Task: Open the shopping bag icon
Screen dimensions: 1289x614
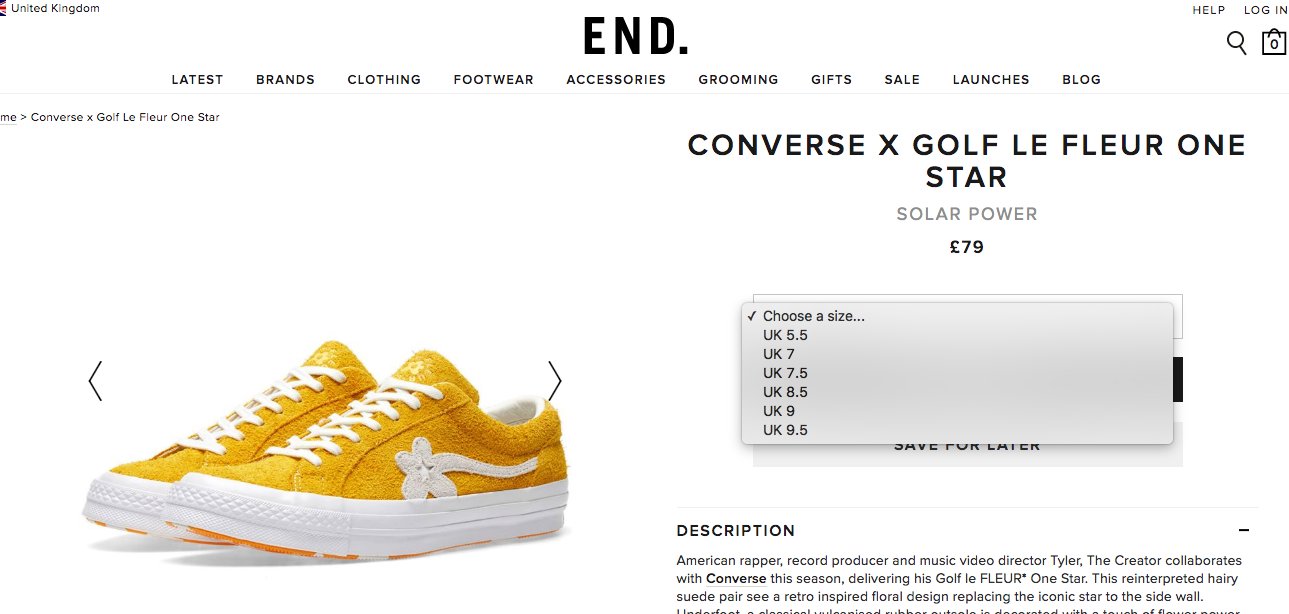Action: [x=1274, y=43]
